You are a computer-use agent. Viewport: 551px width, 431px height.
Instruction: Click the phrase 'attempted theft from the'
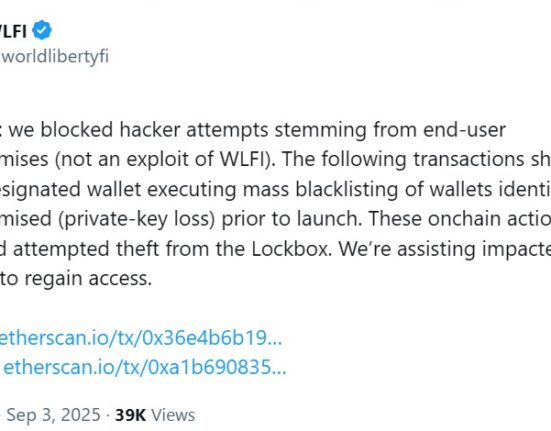tap(130, 249)
